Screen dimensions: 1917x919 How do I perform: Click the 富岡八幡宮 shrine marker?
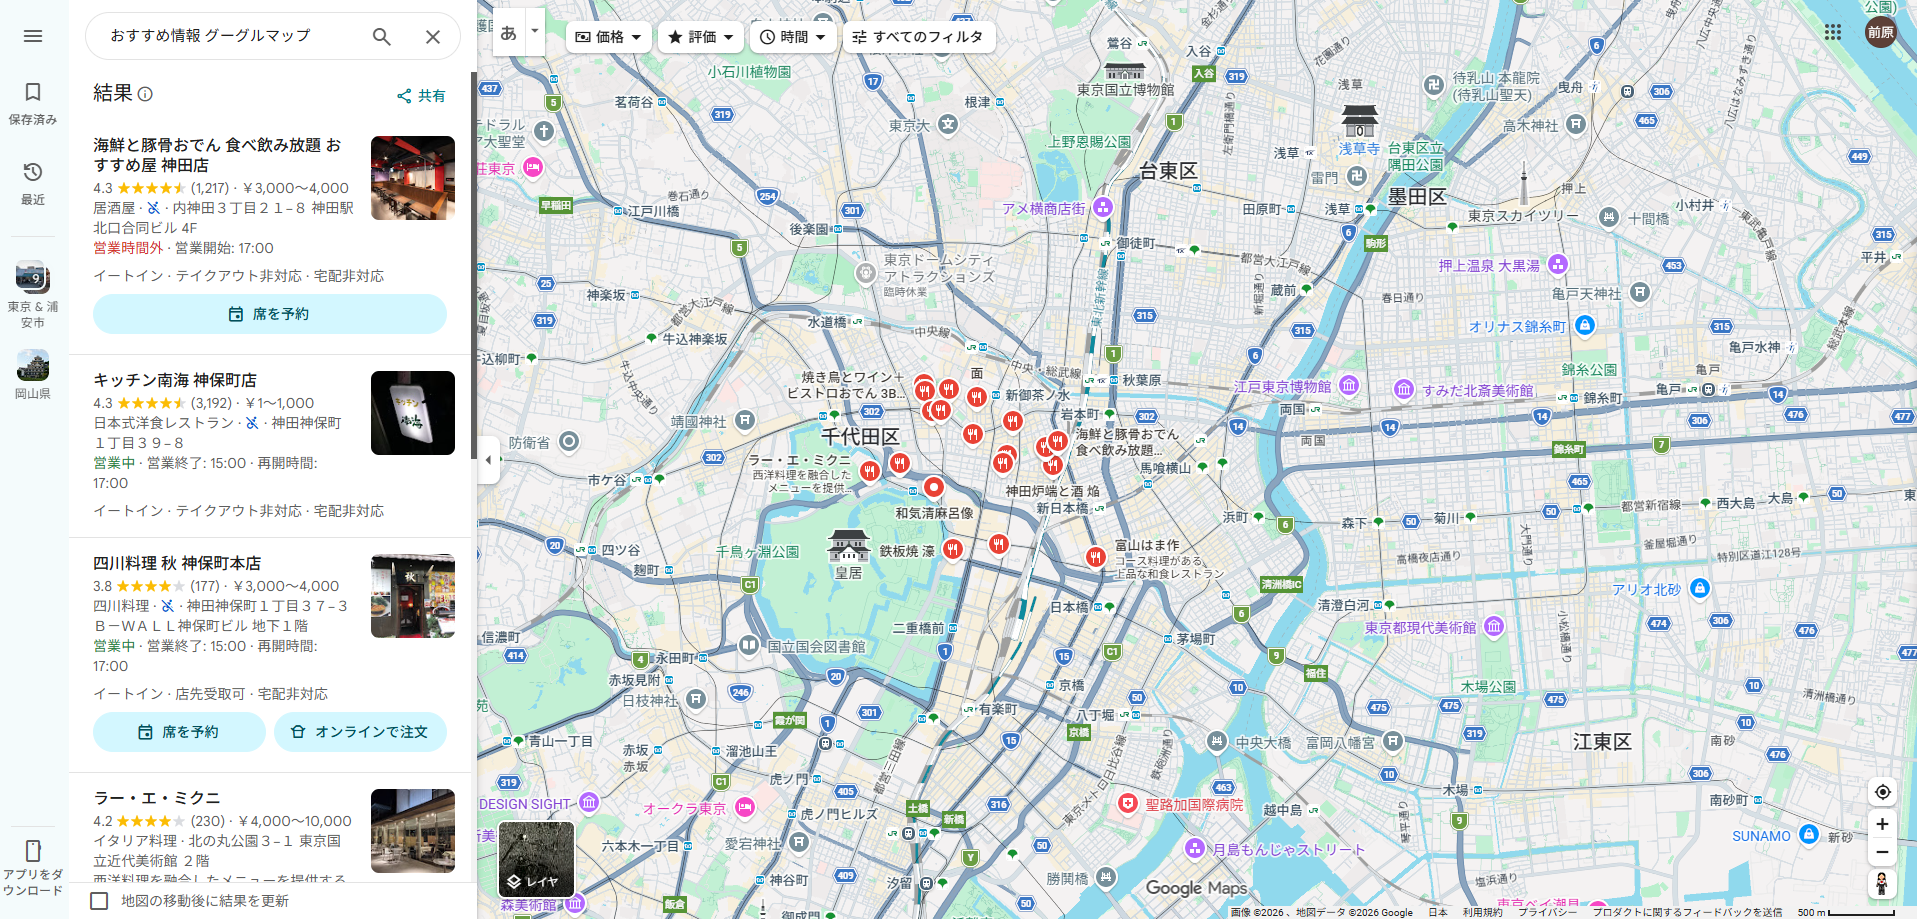pyautogui.click(x=1393, y=742)
